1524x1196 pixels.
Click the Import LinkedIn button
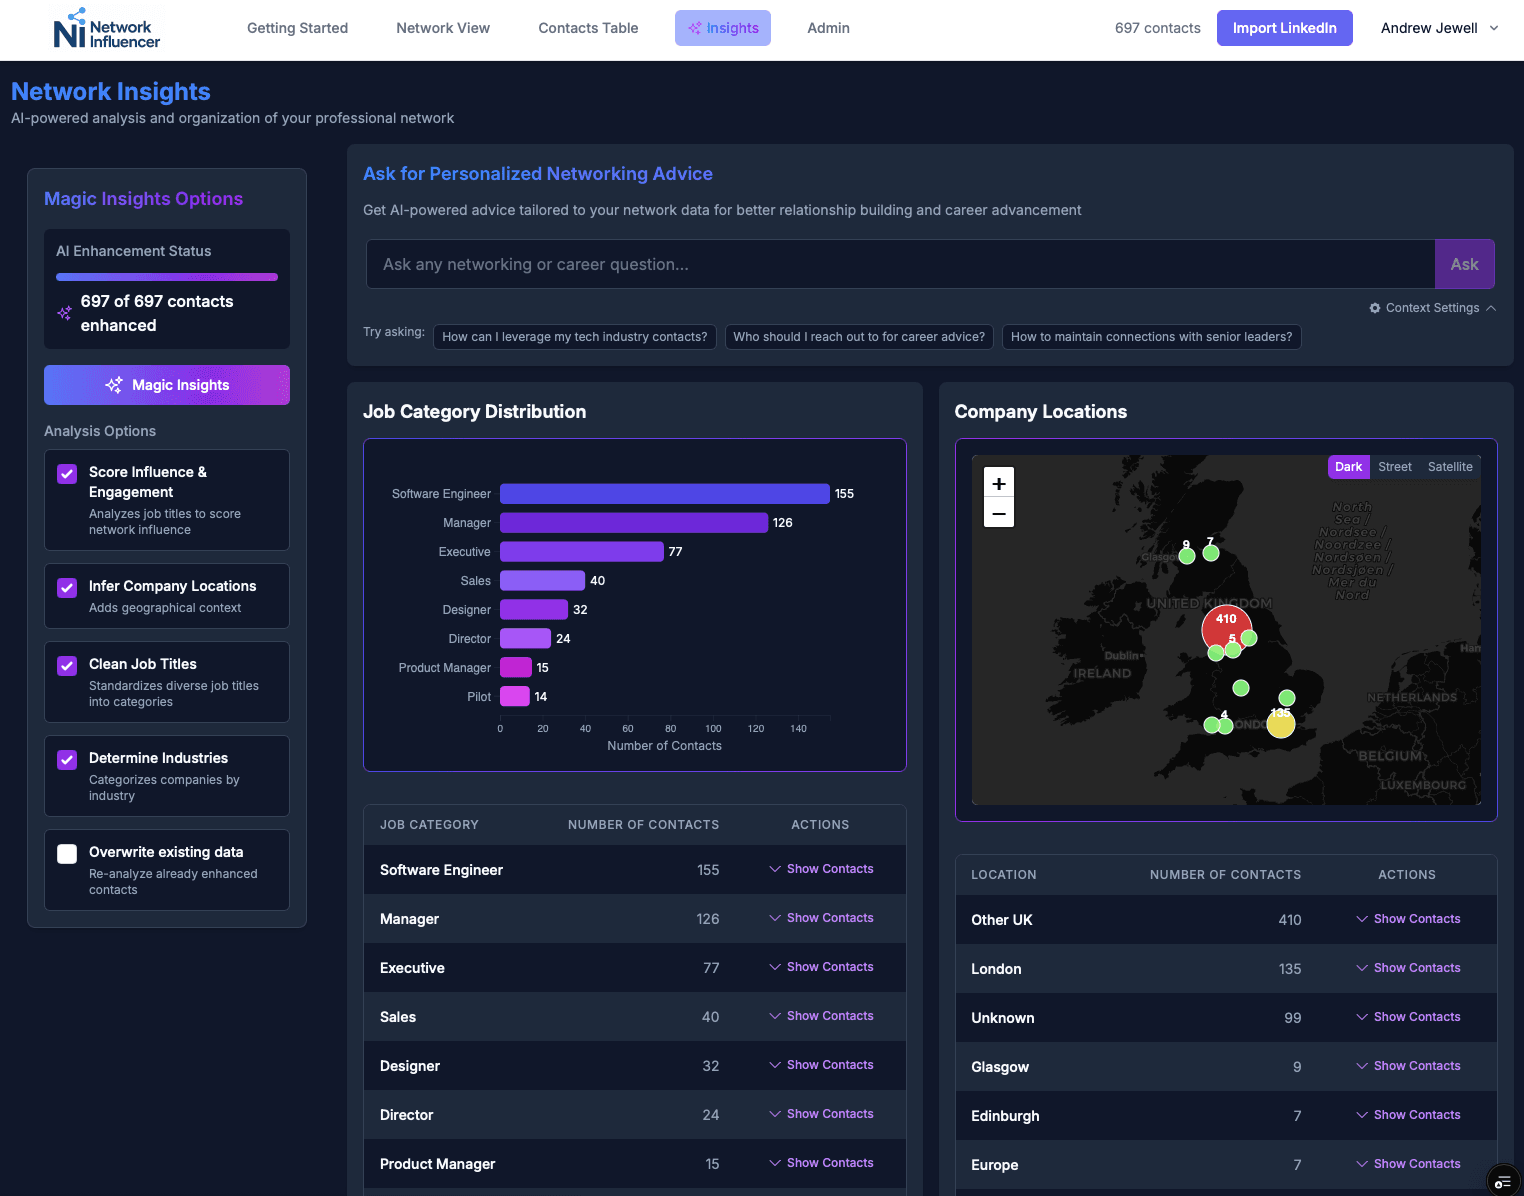click(1284, 28)
